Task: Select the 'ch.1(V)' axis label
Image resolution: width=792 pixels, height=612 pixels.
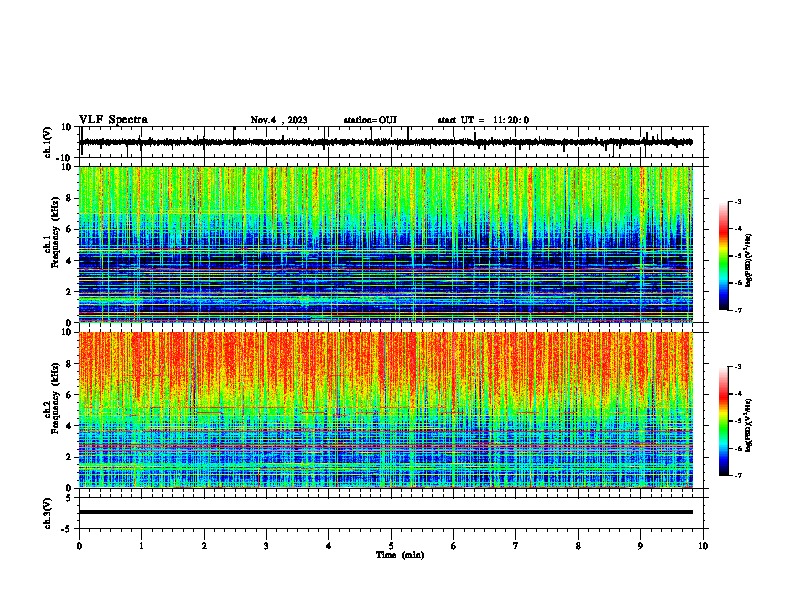Action: [x=48, y=142]
